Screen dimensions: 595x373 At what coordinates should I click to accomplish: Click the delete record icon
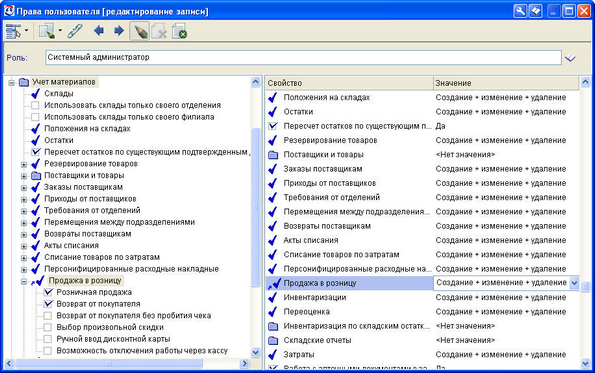(x=159, y=31)
